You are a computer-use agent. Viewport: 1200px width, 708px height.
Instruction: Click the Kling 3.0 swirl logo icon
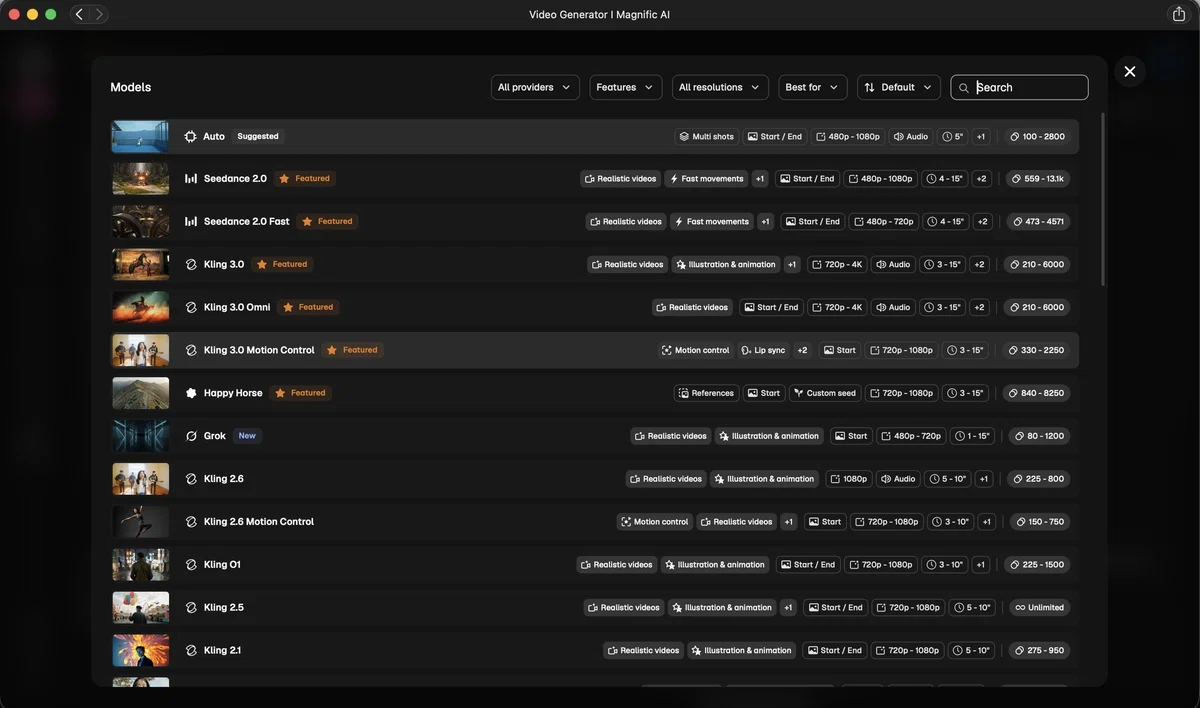pyautogui.click(x=191, y=265)
